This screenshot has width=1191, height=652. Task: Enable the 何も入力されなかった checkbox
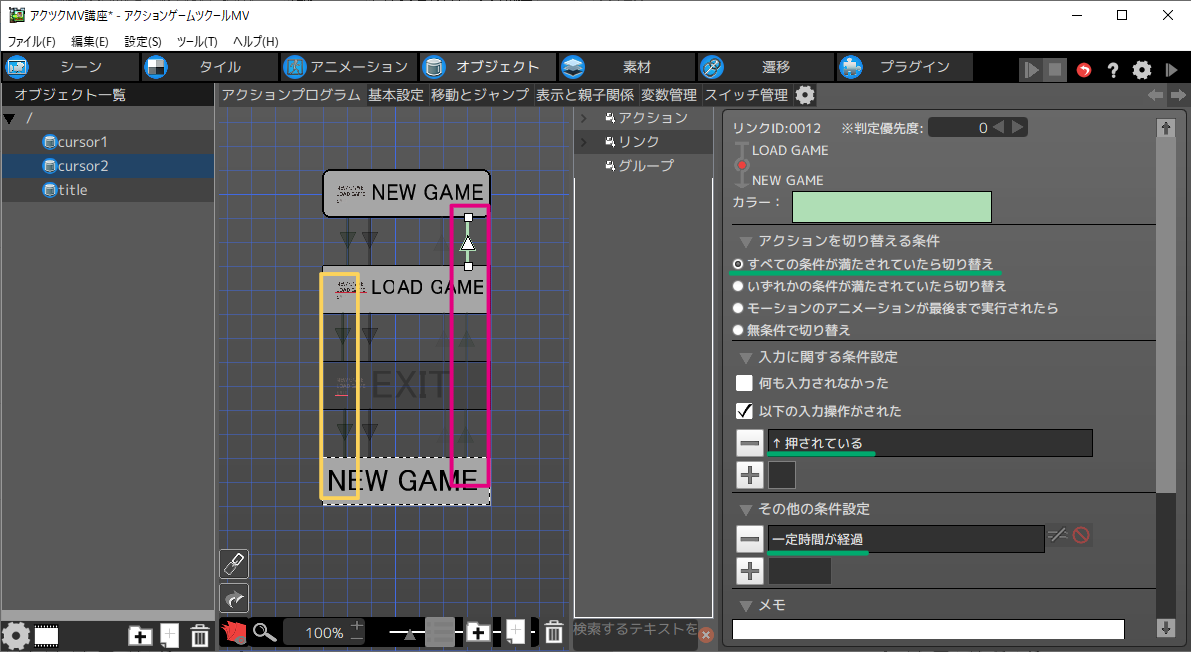click(744, 383)
